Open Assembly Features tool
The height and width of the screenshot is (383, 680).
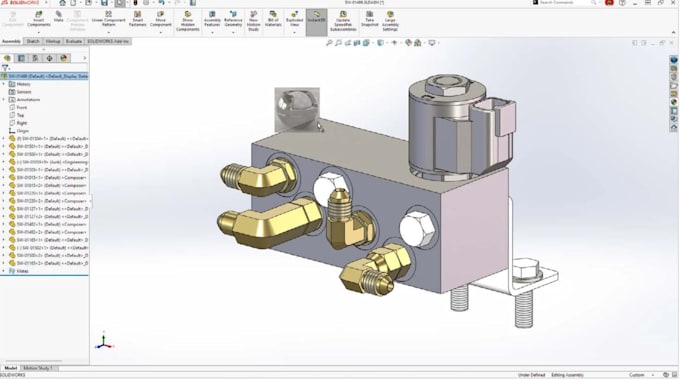coord(212,19)
